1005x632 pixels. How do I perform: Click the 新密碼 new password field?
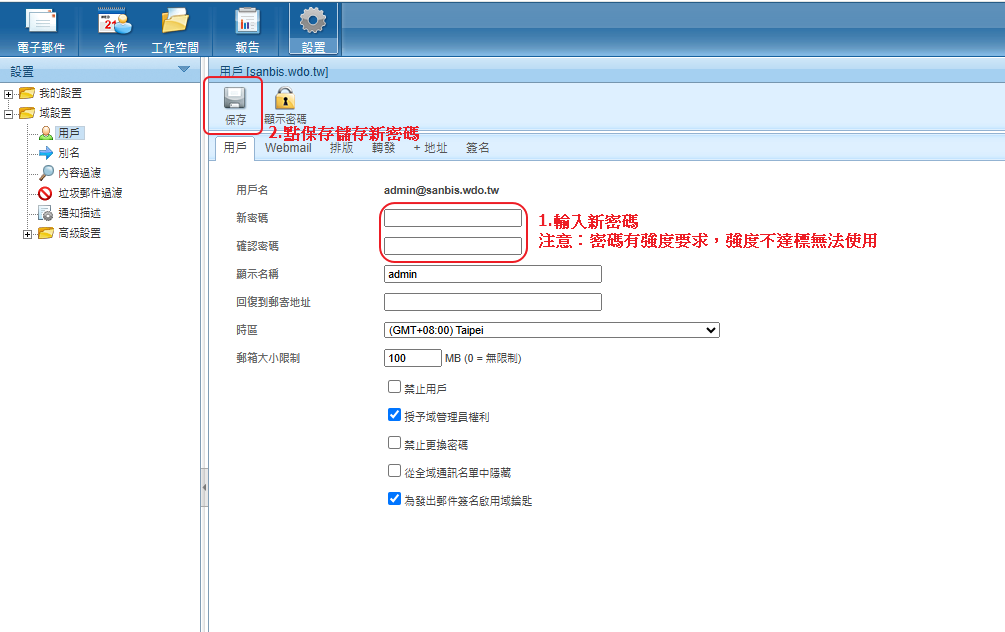pos(452,218)
